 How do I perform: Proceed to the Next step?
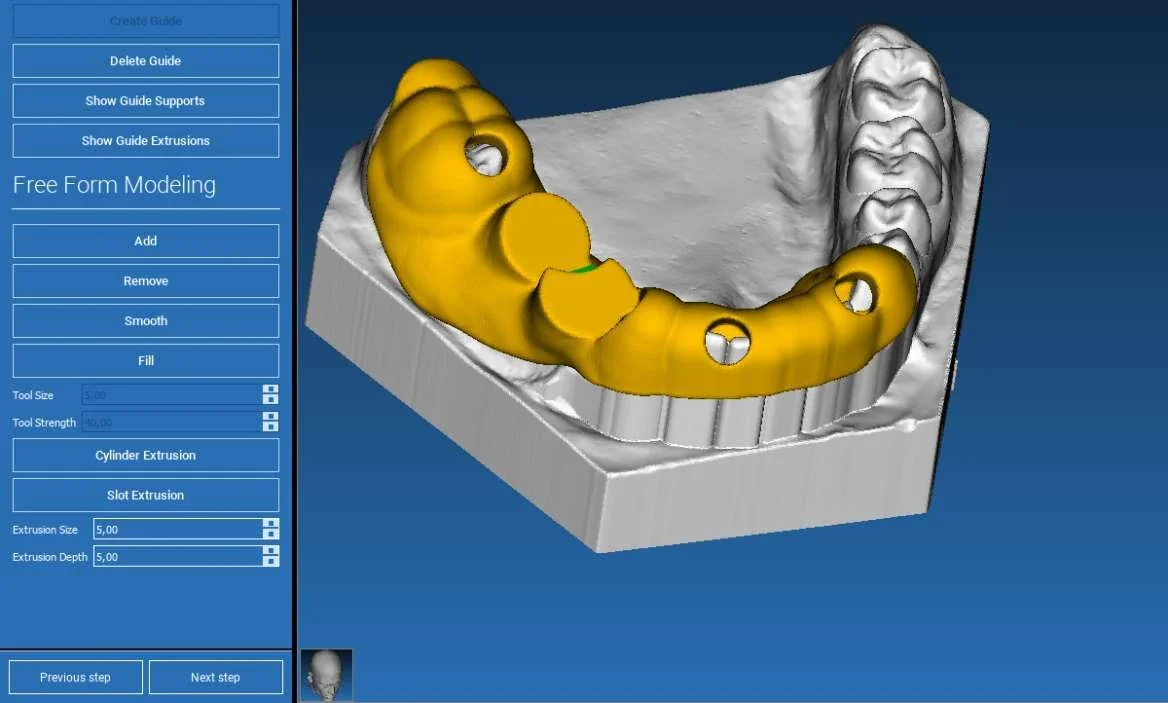tap(215, 677)
